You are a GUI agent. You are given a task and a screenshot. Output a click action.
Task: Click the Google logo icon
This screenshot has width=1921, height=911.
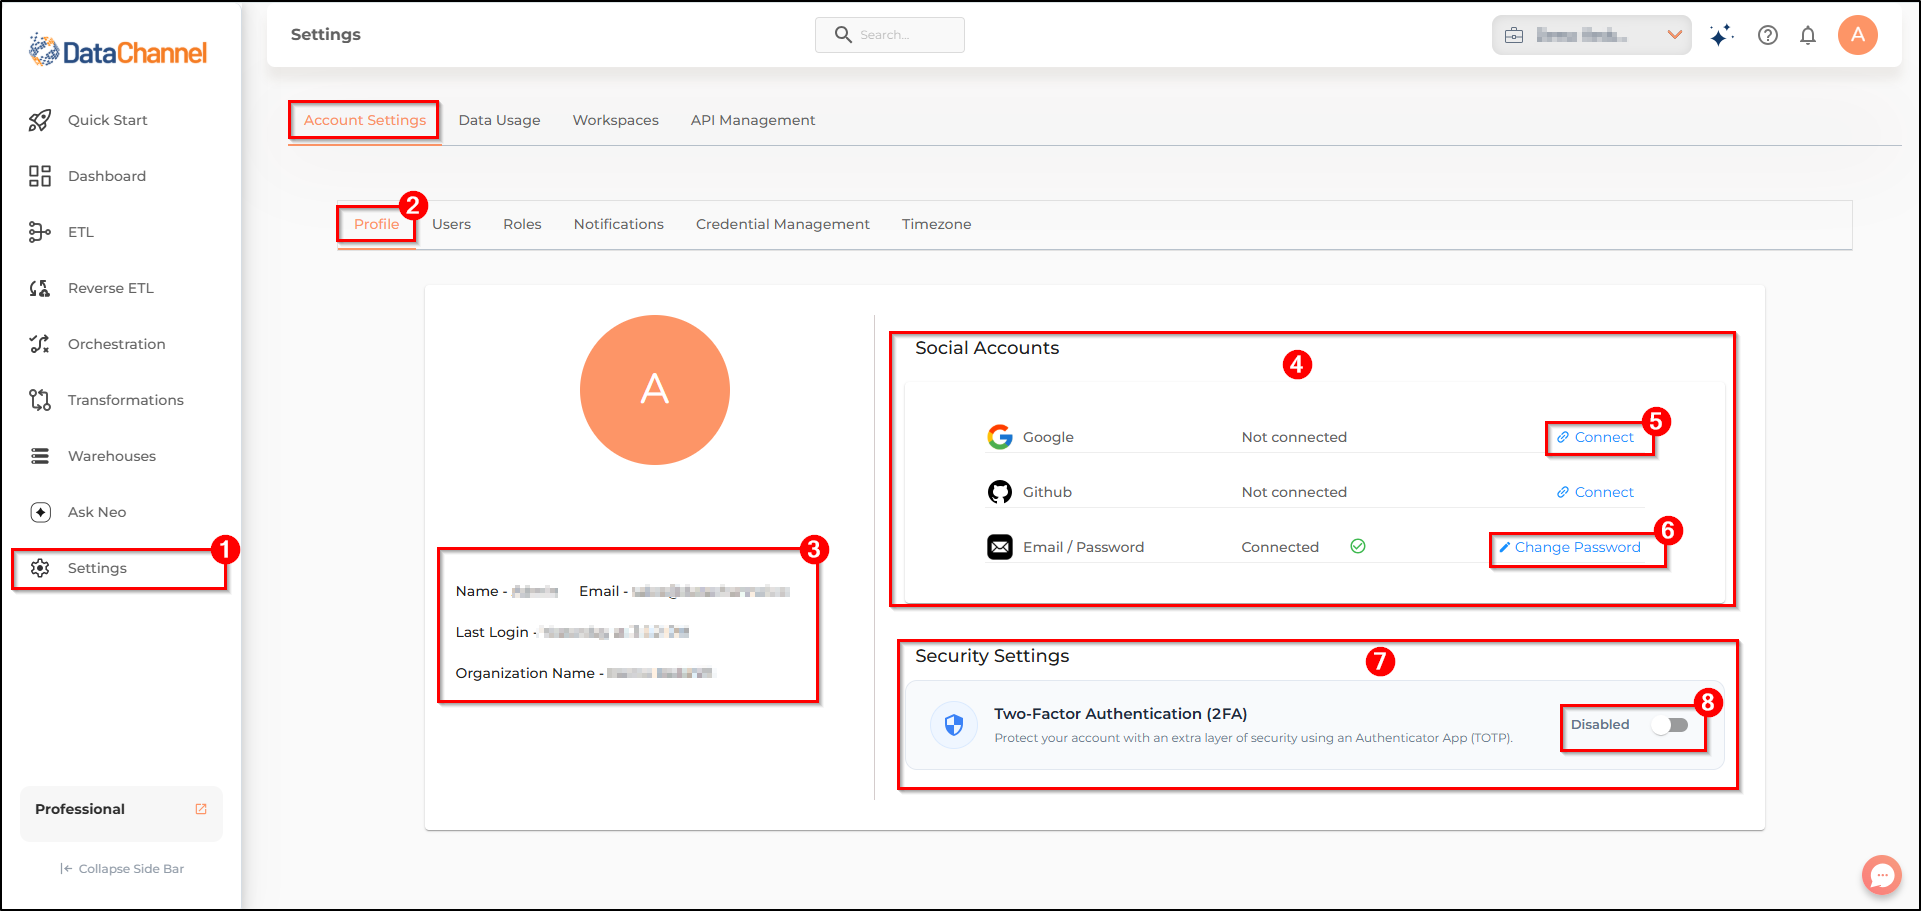click(x=1000, y=437)
